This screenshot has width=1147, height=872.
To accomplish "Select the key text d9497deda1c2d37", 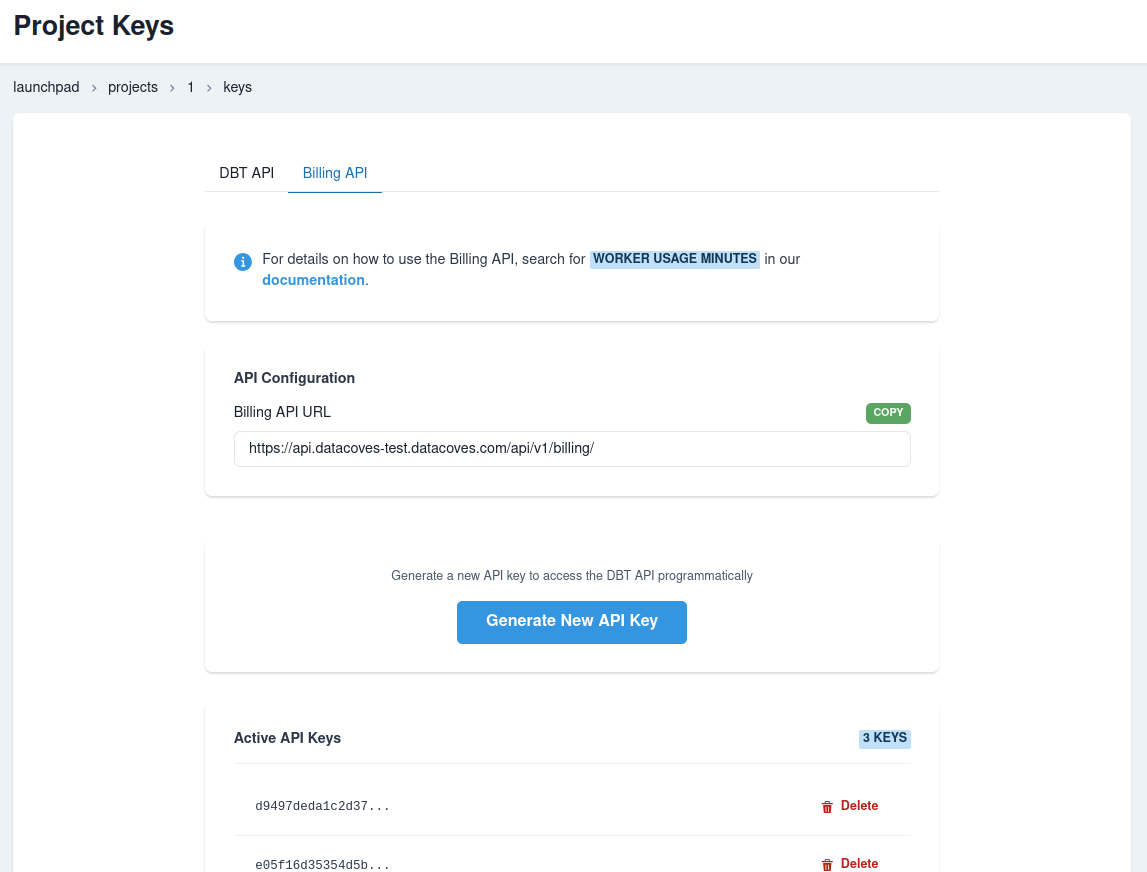I will click(x=322, y=806).
